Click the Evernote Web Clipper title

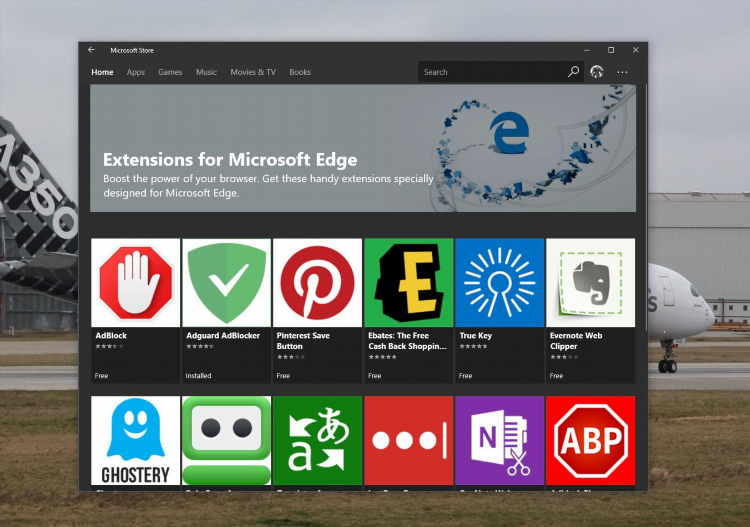576,341
